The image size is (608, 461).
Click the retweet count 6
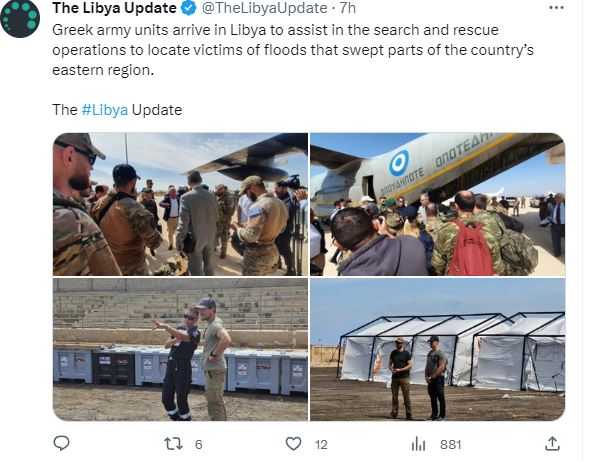(x=199, y=444)
